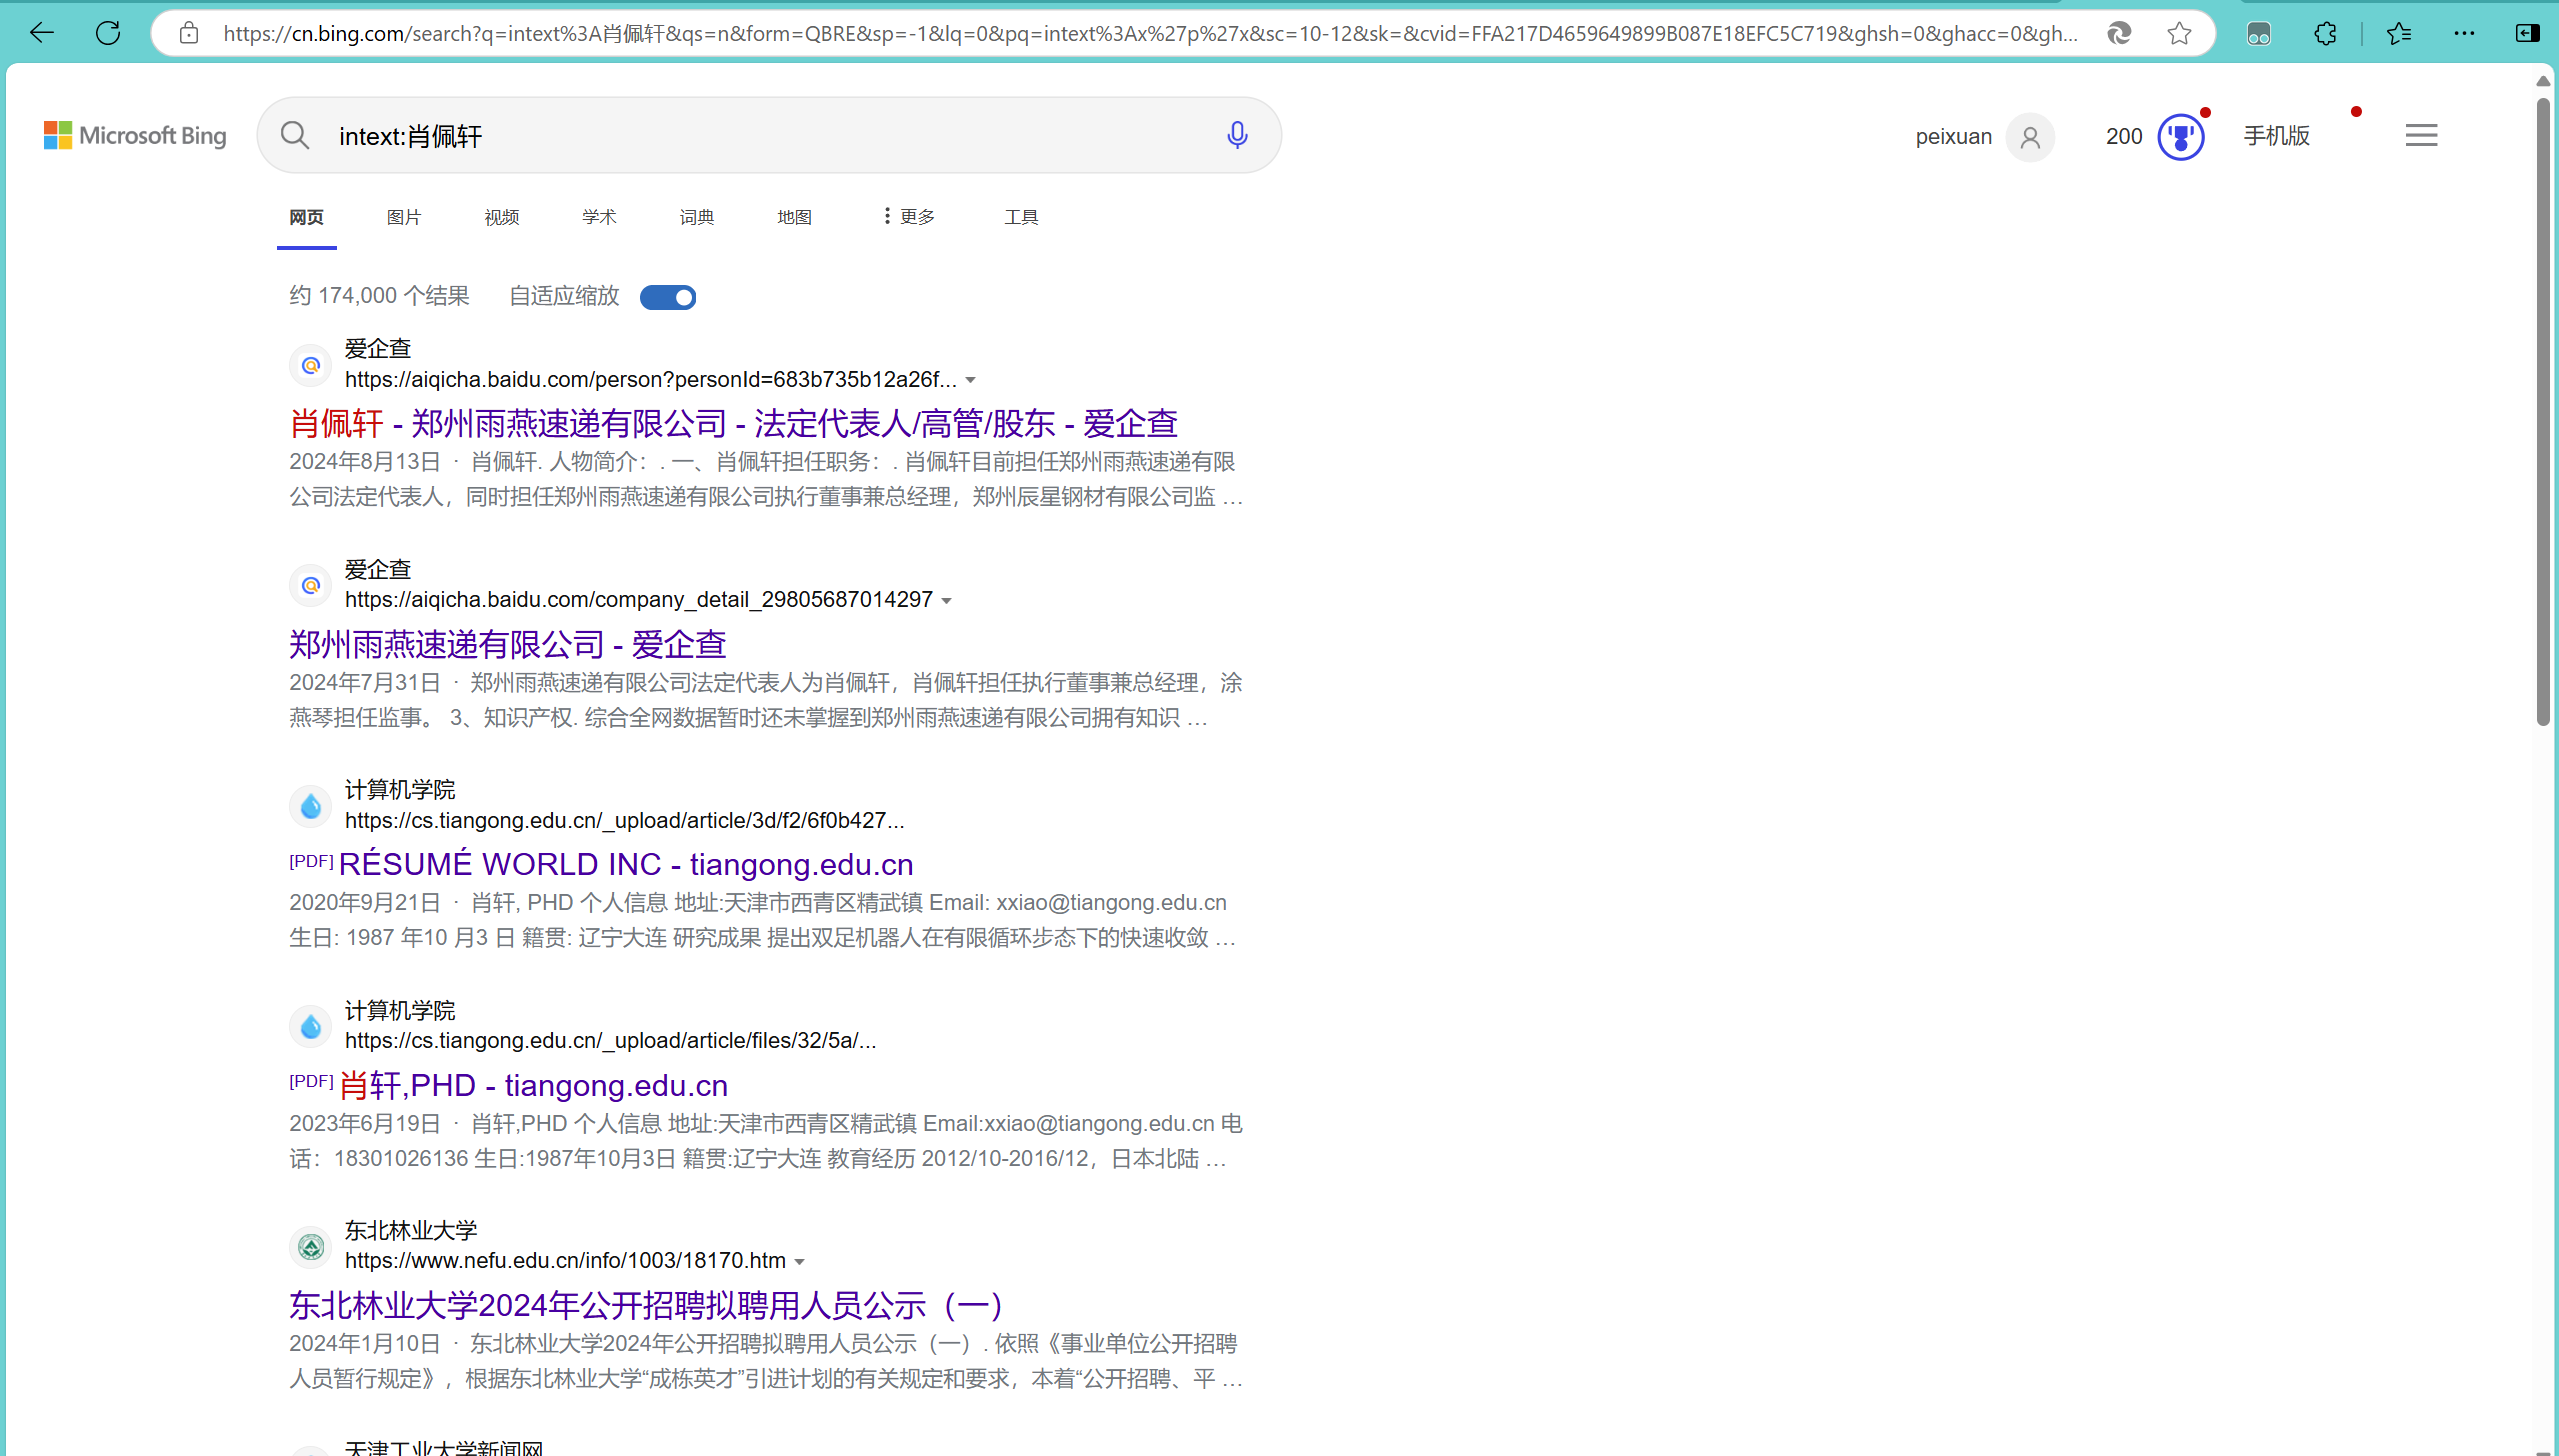Click favicon of first 爱企查 result
This screenshot has width=2559, height=1456.
(311, 365)
